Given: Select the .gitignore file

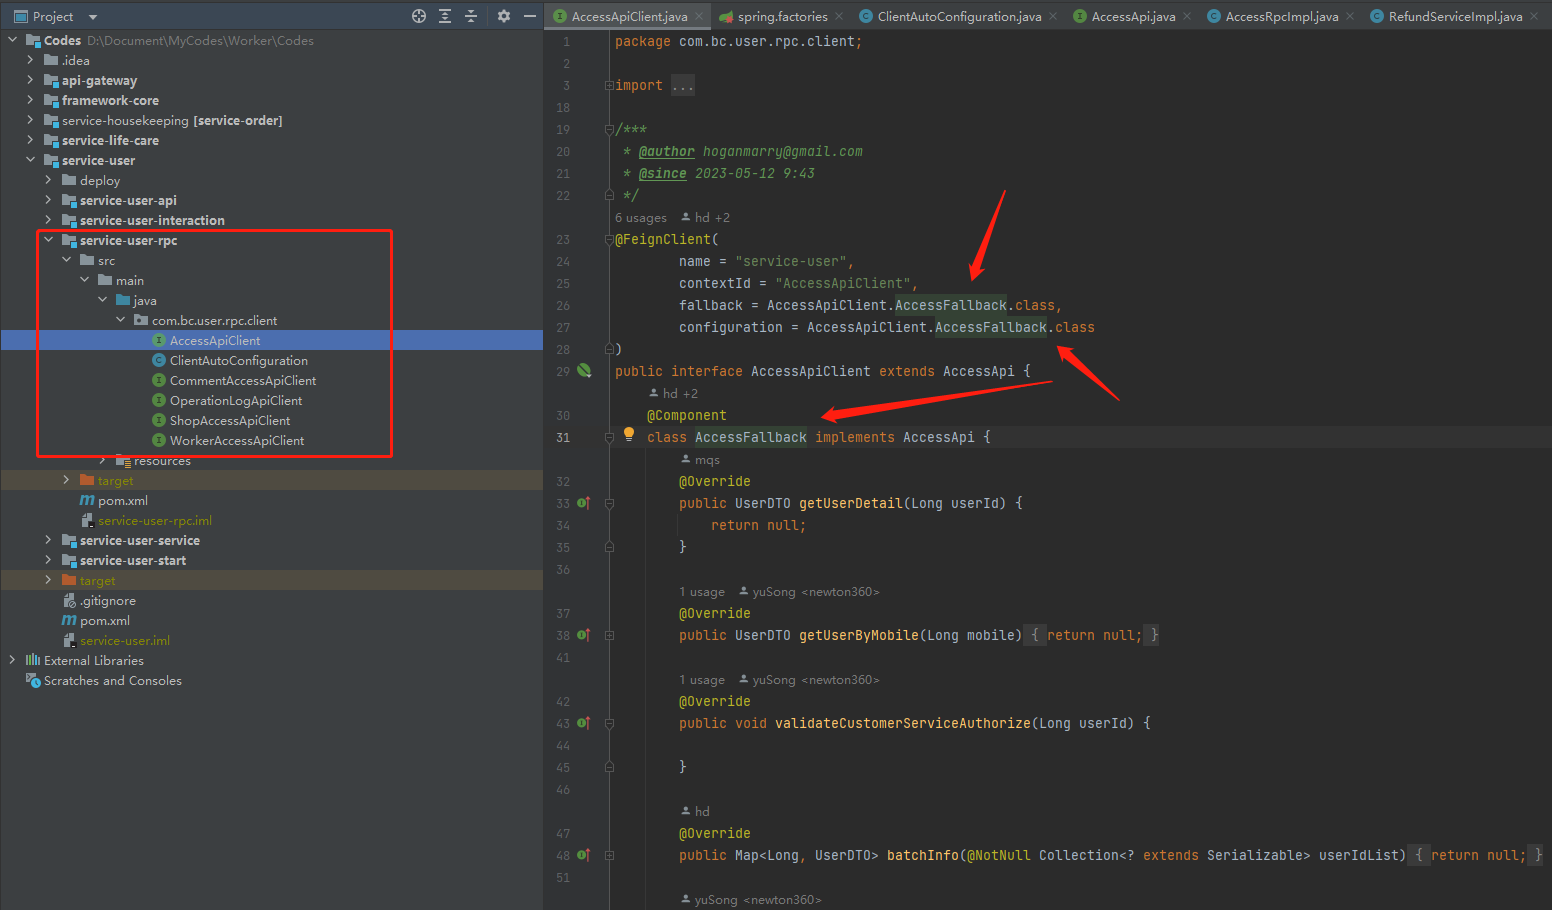Looking at the screenshot, I should (108, 601).
